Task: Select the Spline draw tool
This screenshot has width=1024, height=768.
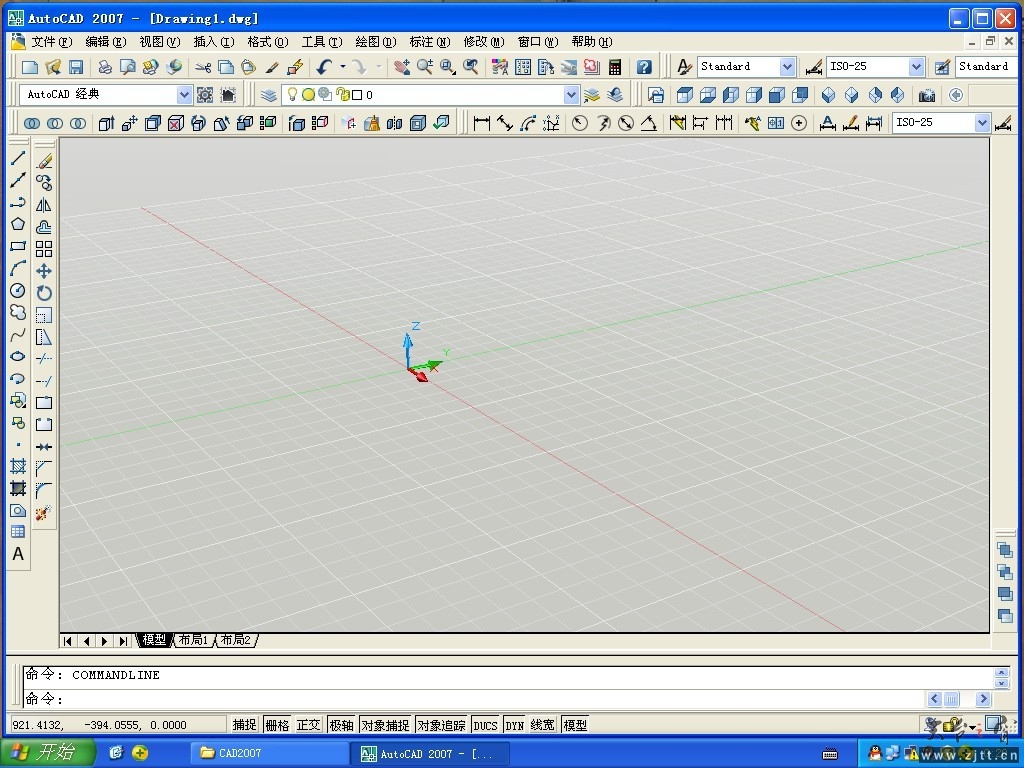Action: 18,335
